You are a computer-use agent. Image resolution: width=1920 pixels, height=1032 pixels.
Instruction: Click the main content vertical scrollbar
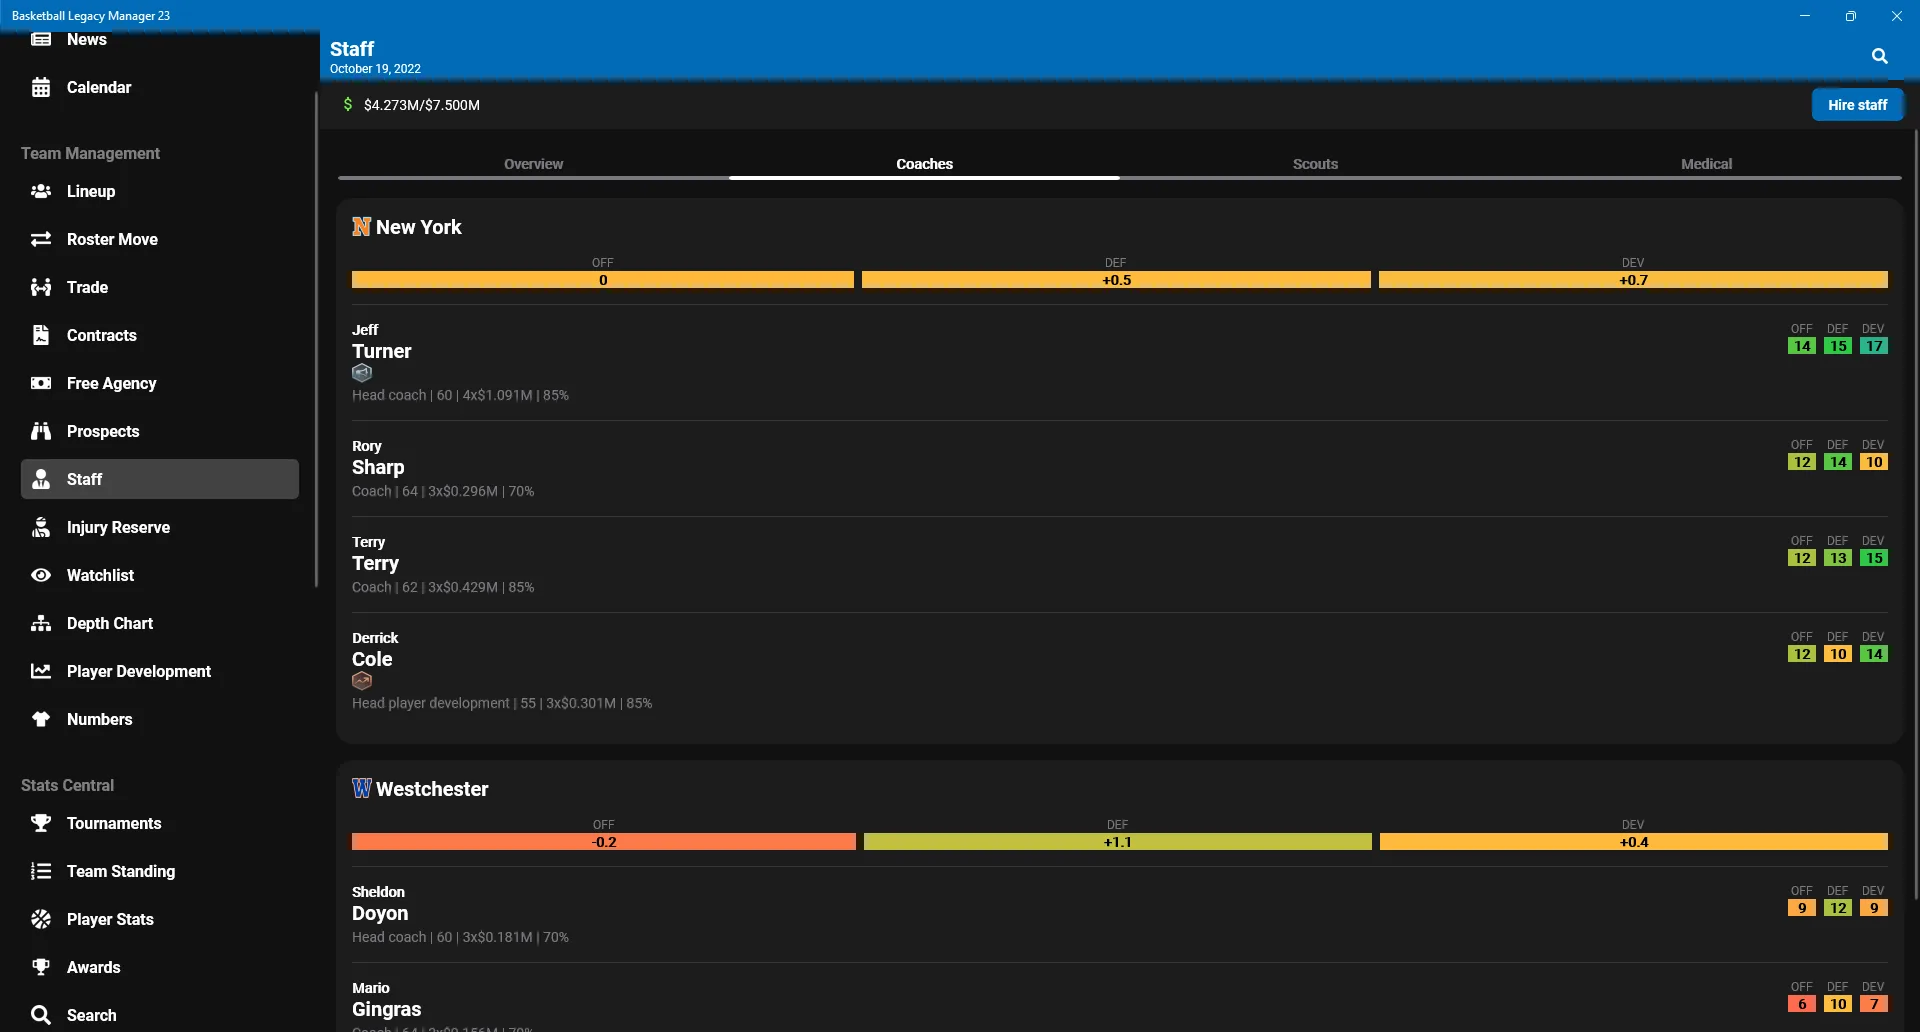point(1915,515)
